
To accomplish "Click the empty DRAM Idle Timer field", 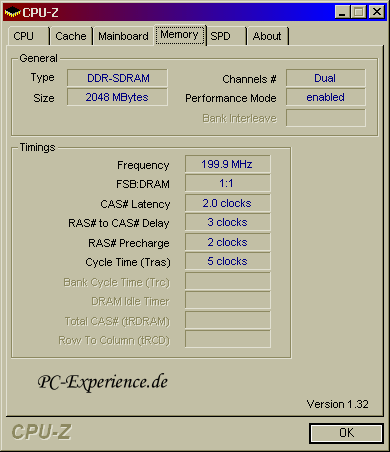I will (x=228, y=300).
